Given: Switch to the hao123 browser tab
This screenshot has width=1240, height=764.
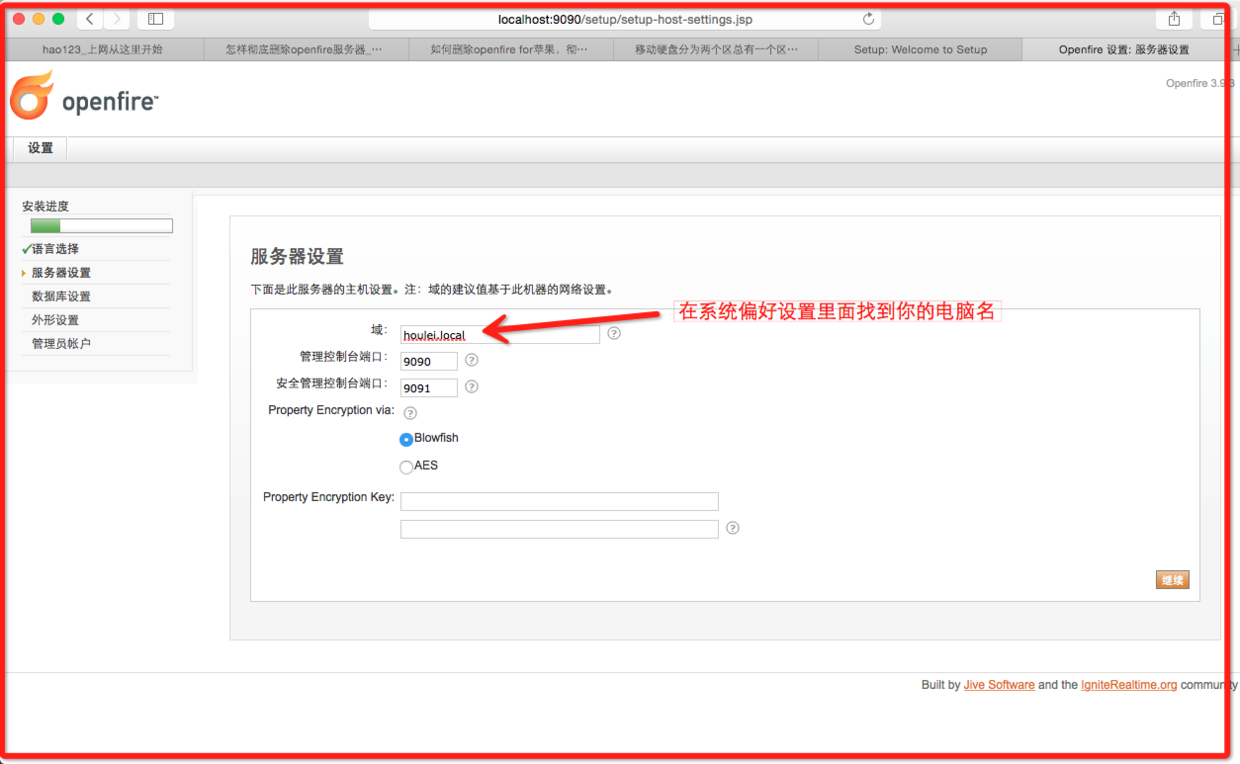Looking at the screenshot, I should pos(102,49).
